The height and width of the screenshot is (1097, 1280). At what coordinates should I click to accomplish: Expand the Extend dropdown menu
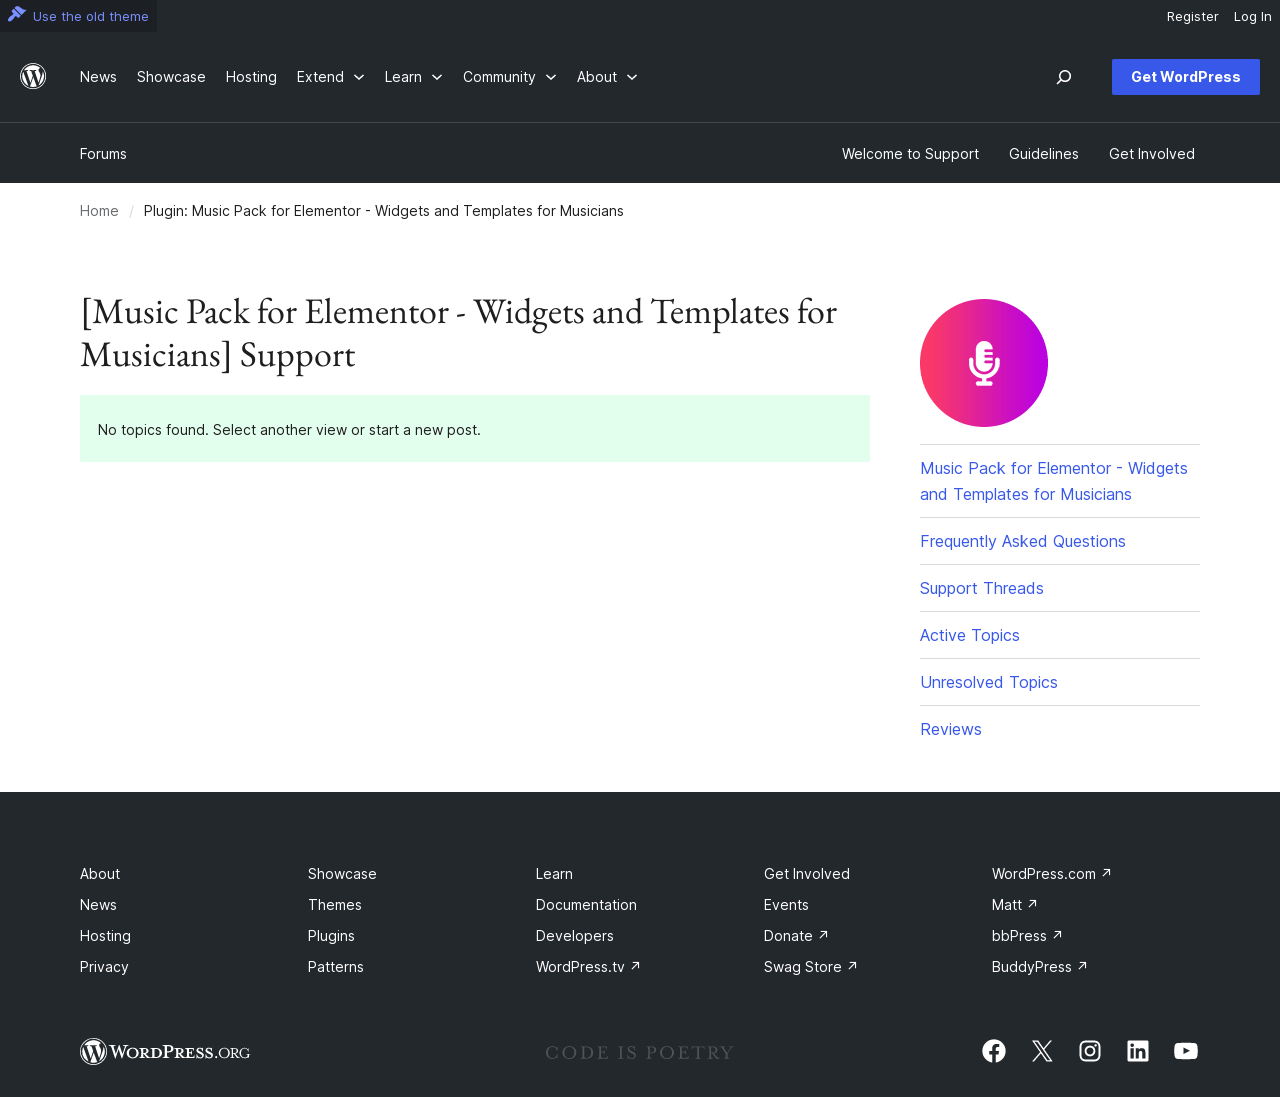(330, 77)
